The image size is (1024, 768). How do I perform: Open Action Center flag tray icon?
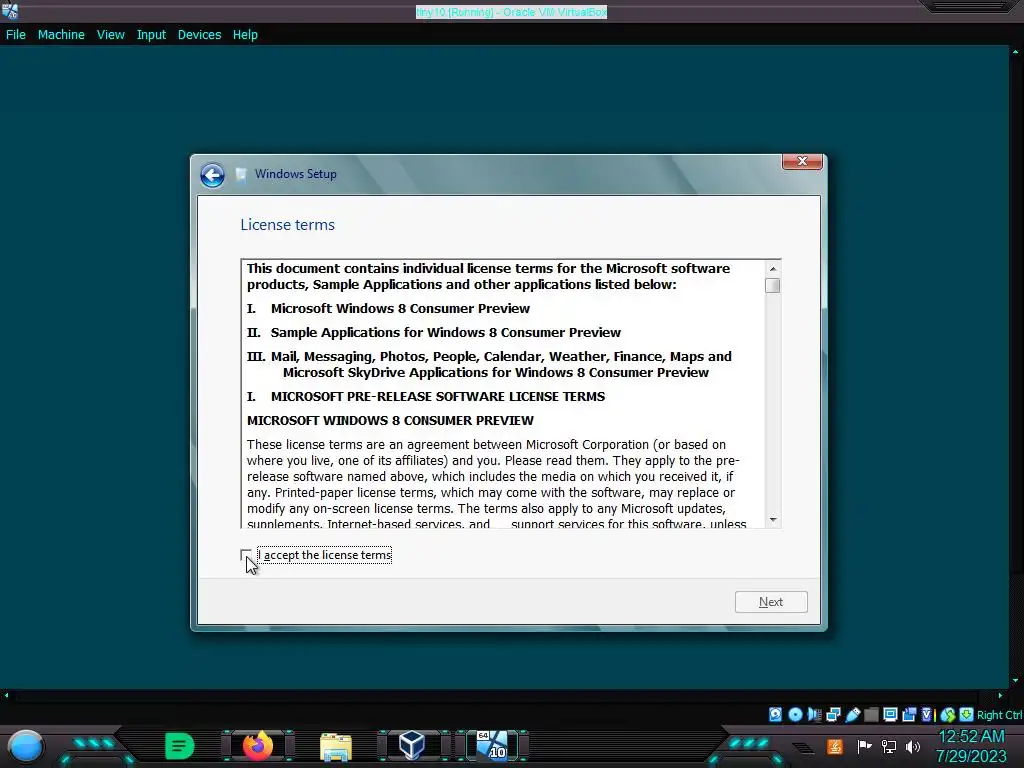click(x=864, y=746)
